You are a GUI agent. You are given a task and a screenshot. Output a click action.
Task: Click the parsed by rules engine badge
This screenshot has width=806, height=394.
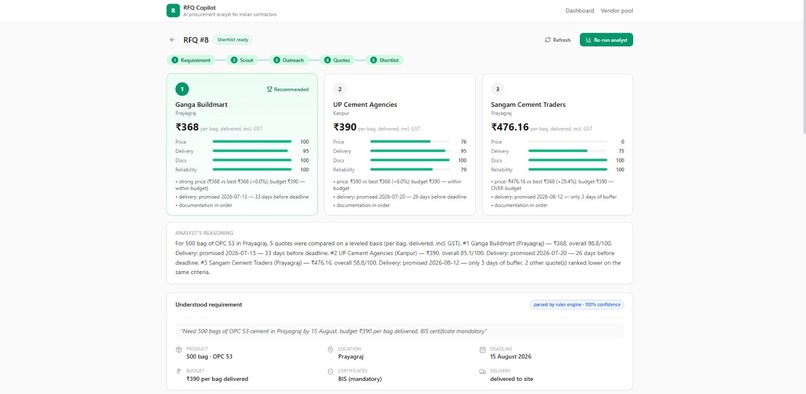pyautogui.click(x=577, y=305)
